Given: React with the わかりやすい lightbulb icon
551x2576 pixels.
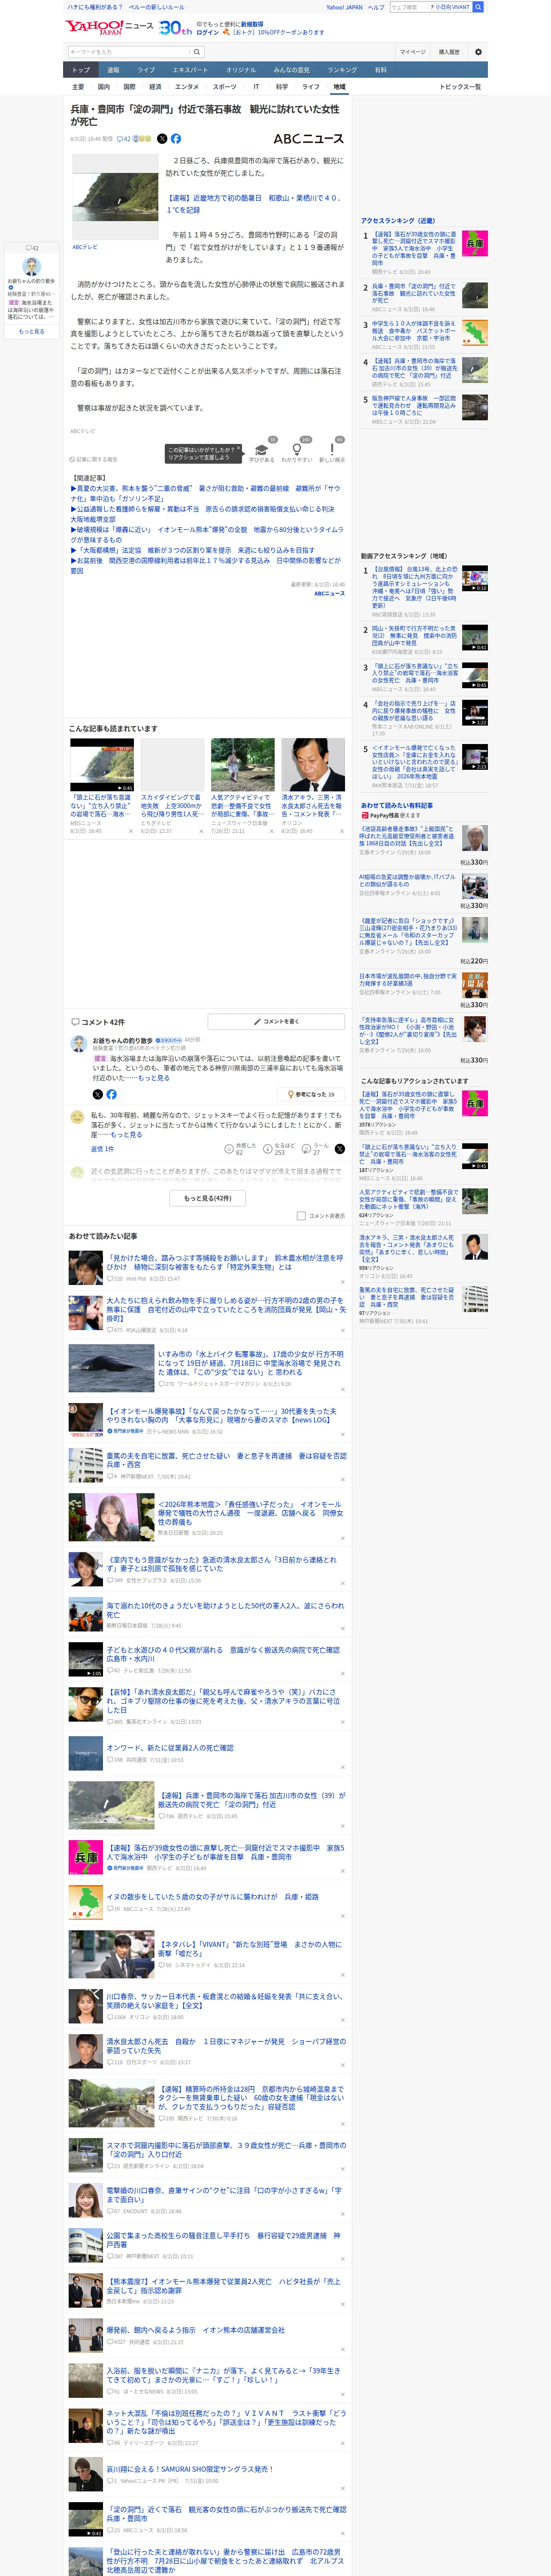Looking at the screenshot, I should tap(296, 449).
